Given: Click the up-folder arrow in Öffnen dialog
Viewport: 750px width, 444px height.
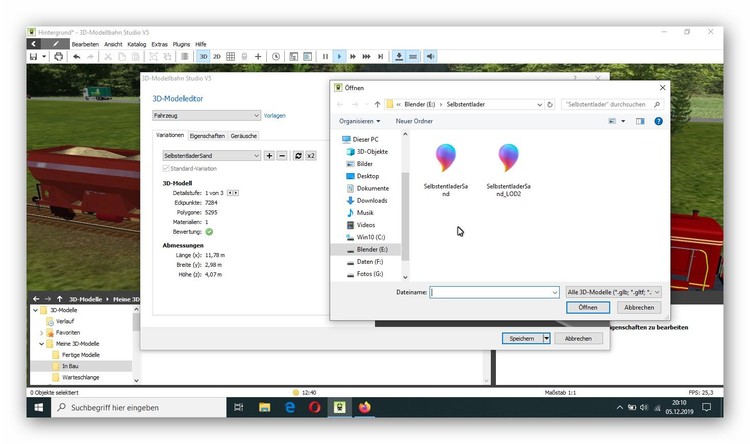Looking at the screenshot, I should tap(377, 103).
